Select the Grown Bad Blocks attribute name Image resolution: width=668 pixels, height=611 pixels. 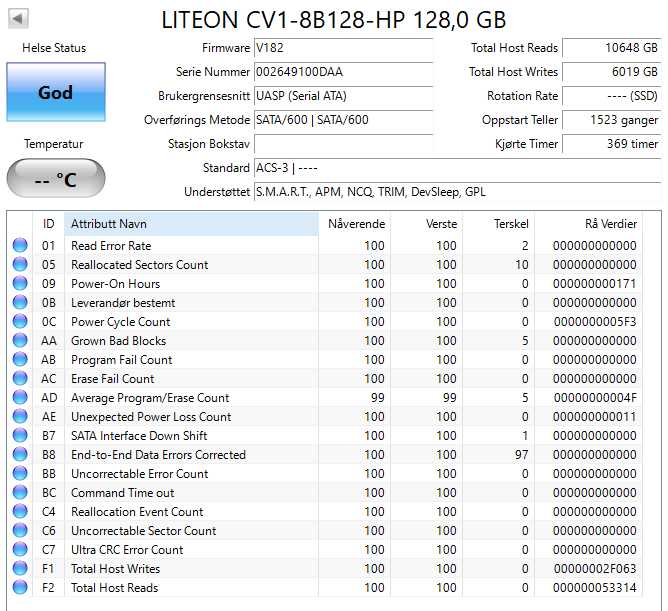click(x=118, y=341)
